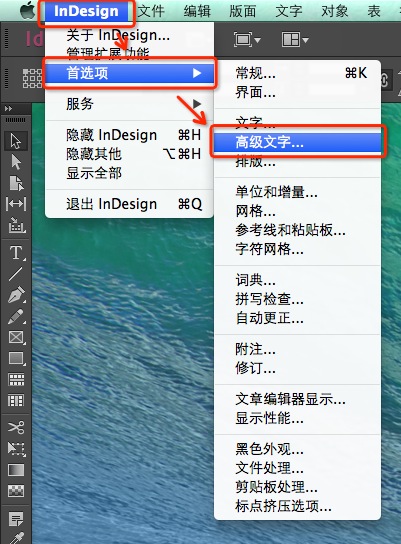Click the reference point grid icon

[x=32, y=78]
